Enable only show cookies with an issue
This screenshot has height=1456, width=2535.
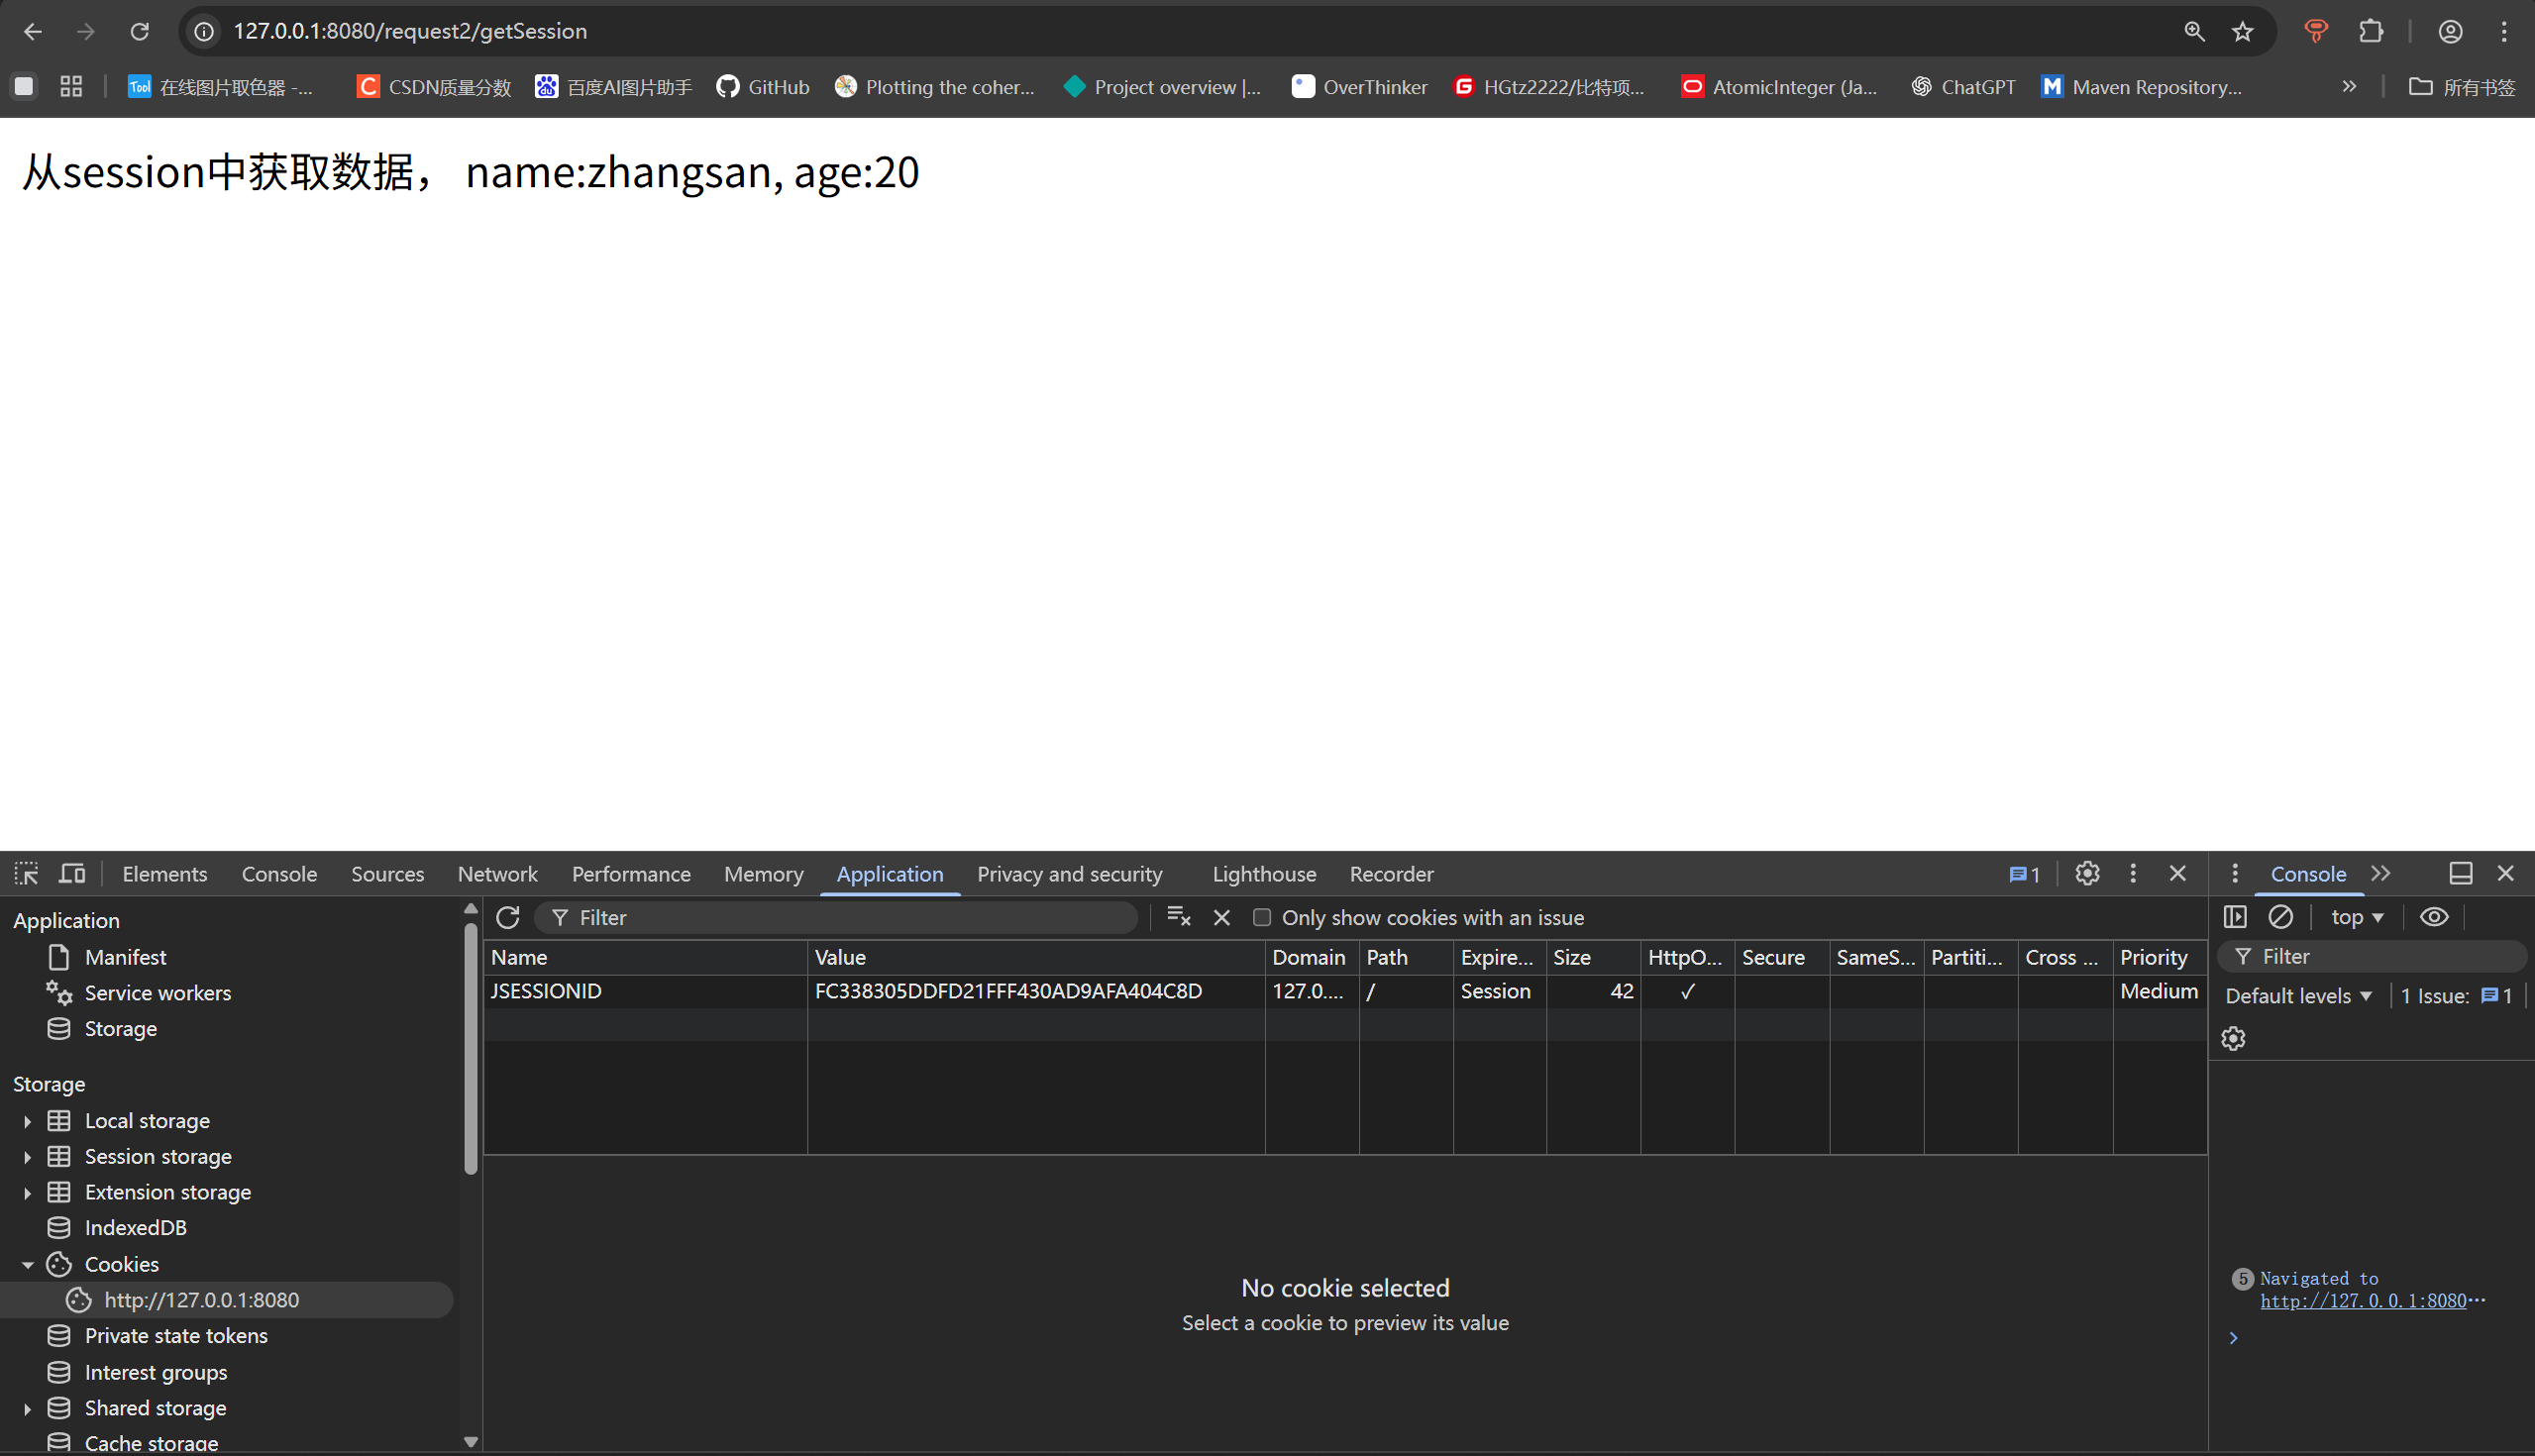coord(1262,918)
